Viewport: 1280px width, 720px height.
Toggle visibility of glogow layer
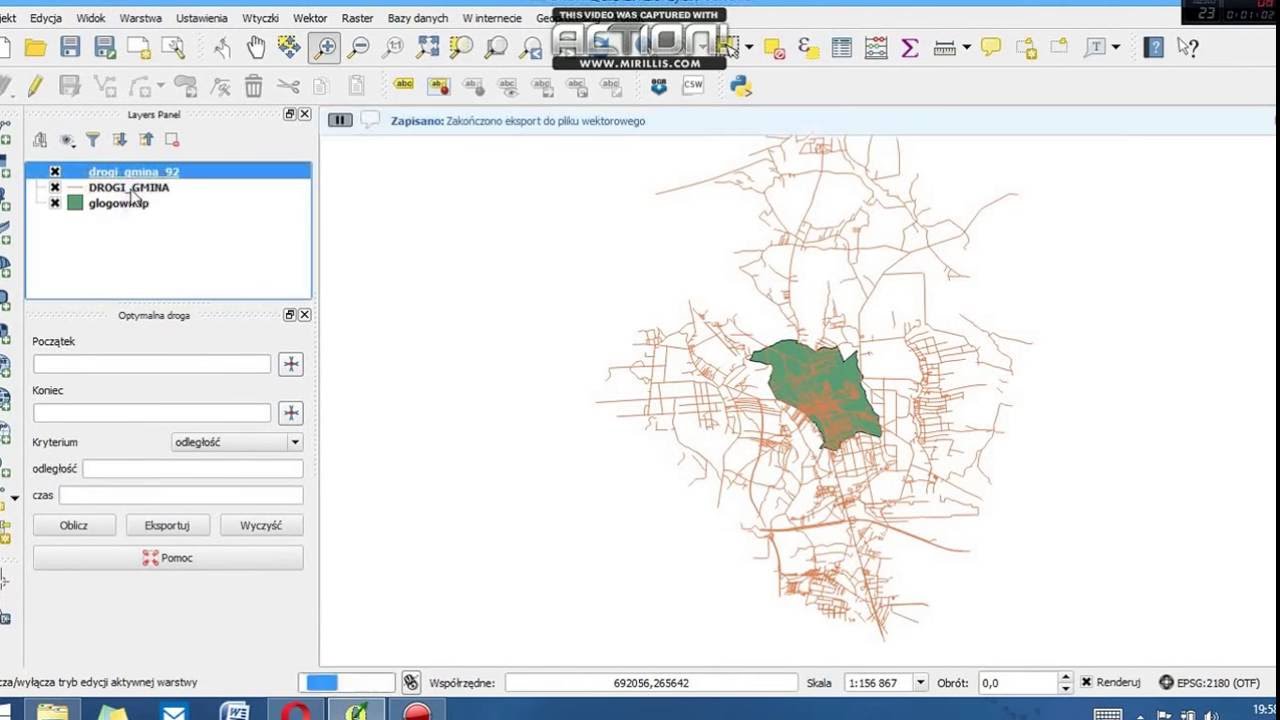[x=55, y=203]
